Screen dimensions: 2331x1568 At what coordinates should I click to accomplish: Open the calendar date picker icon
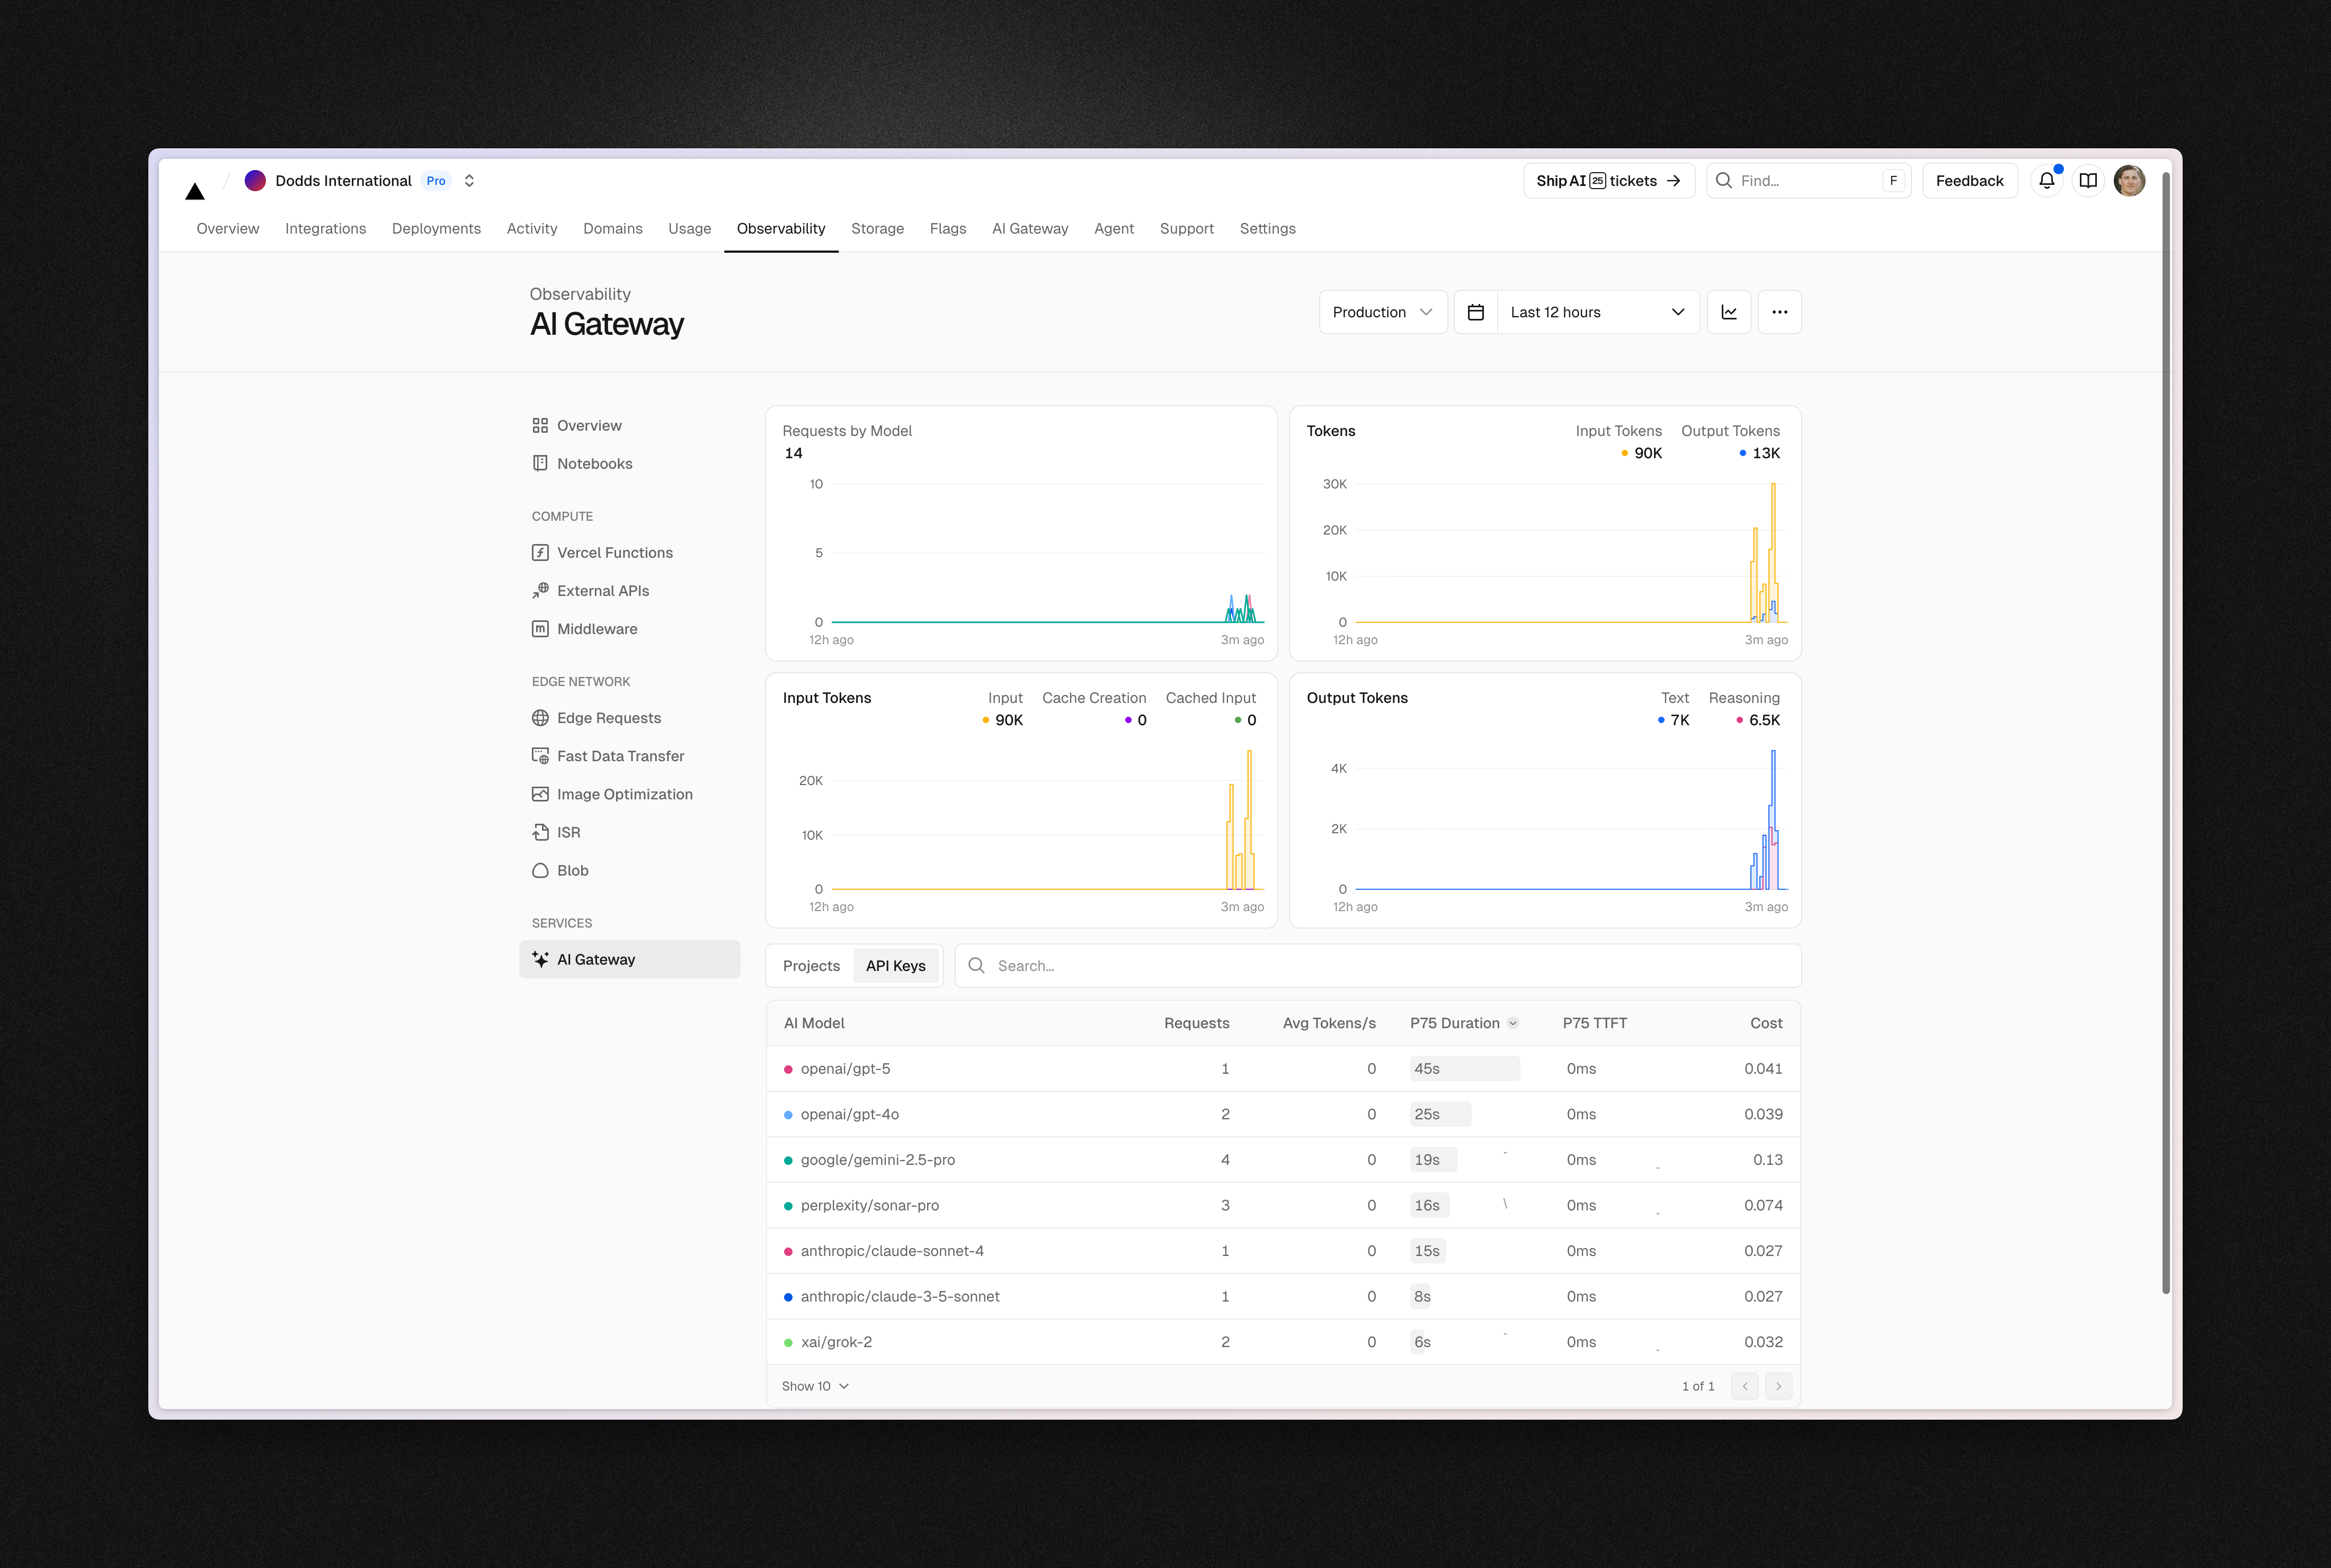tap(1475, 311)
